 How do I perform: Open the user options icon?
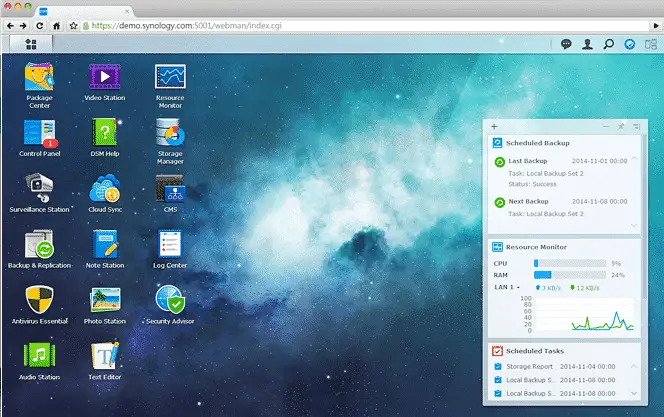(x=587, y=44)
